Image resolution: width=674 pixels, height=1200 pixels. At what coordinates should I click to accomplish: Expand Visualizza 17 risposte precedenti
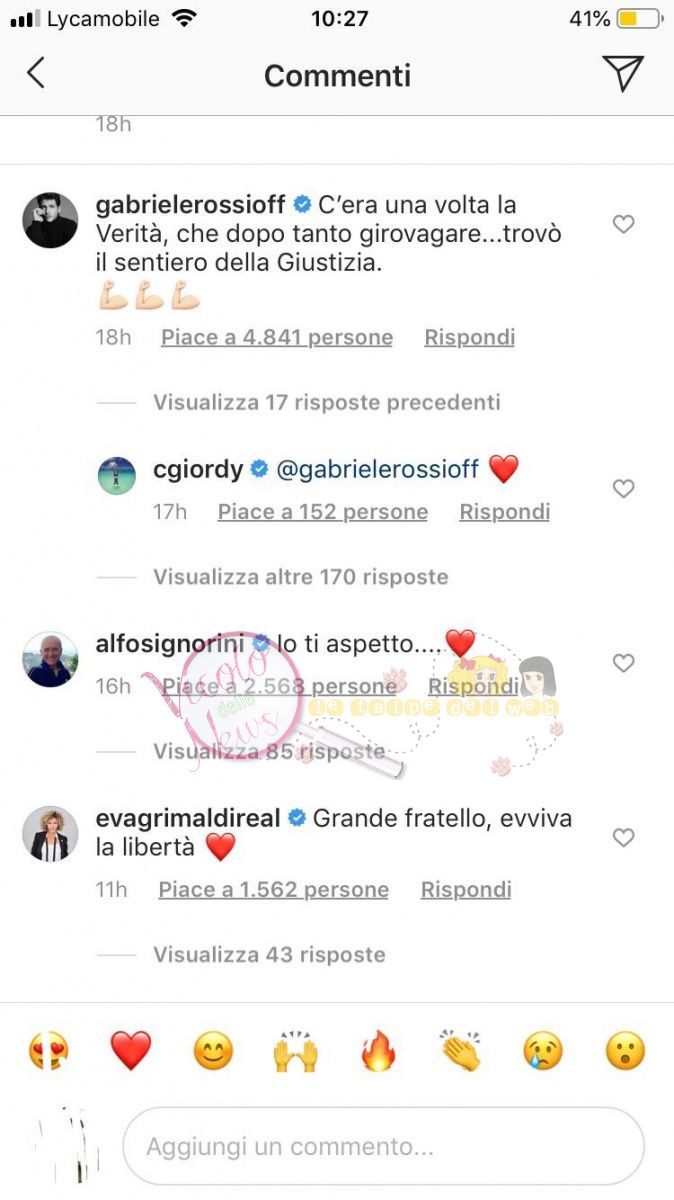(x=327, y=402)
